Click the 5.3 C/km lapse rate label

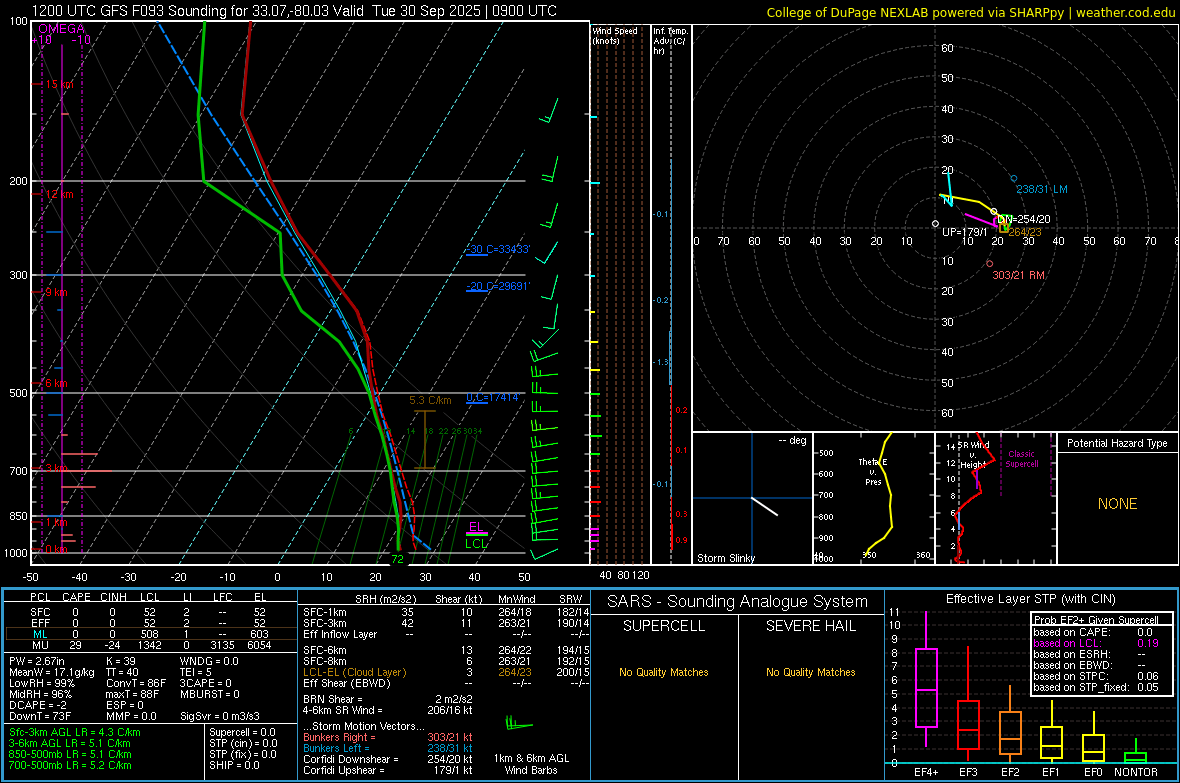click(x=430, y=401)
